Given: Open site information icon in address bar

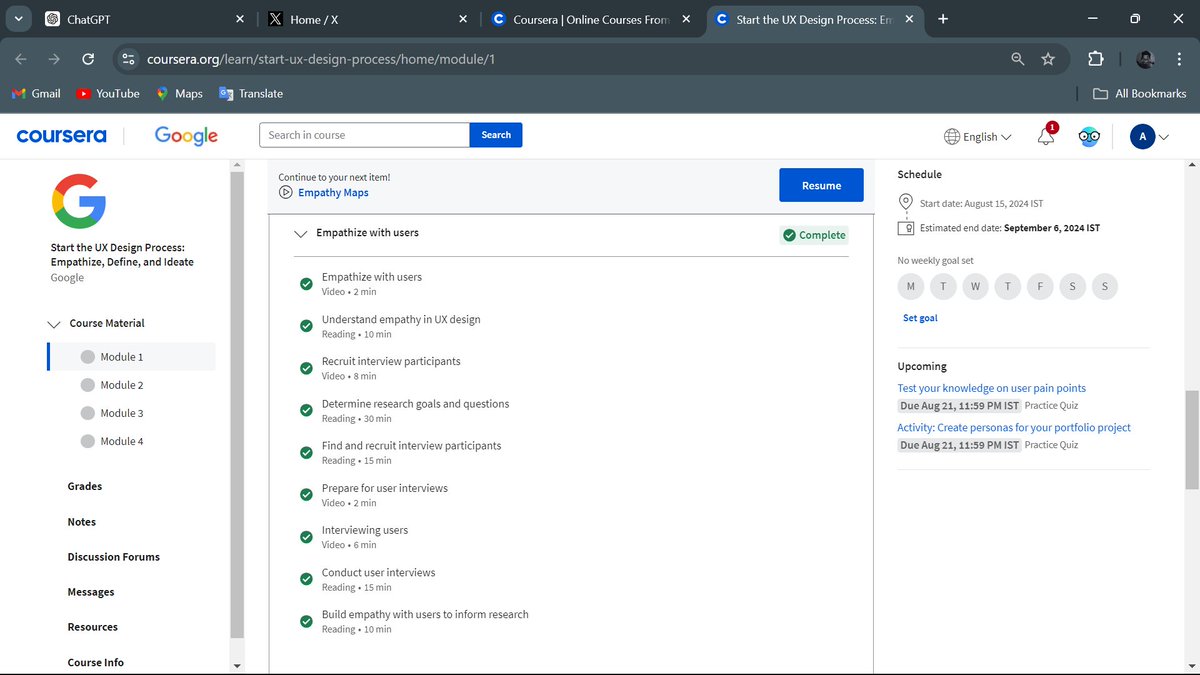Looking at the screenshot, I should tap(128, 59).
